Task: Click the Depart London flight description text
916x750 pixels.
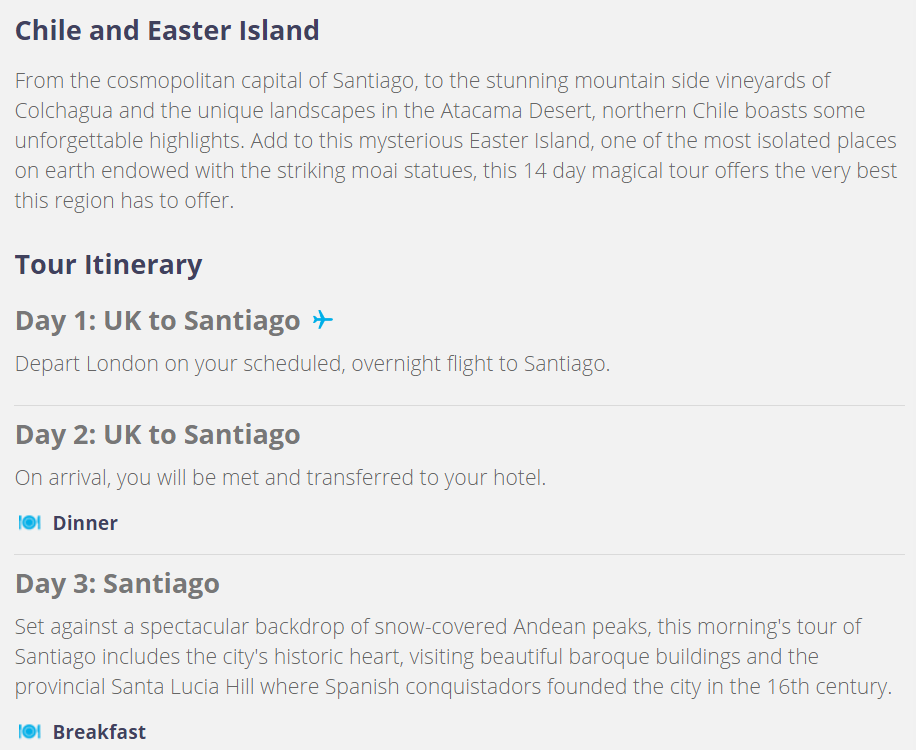Action: tap(313, 364)
